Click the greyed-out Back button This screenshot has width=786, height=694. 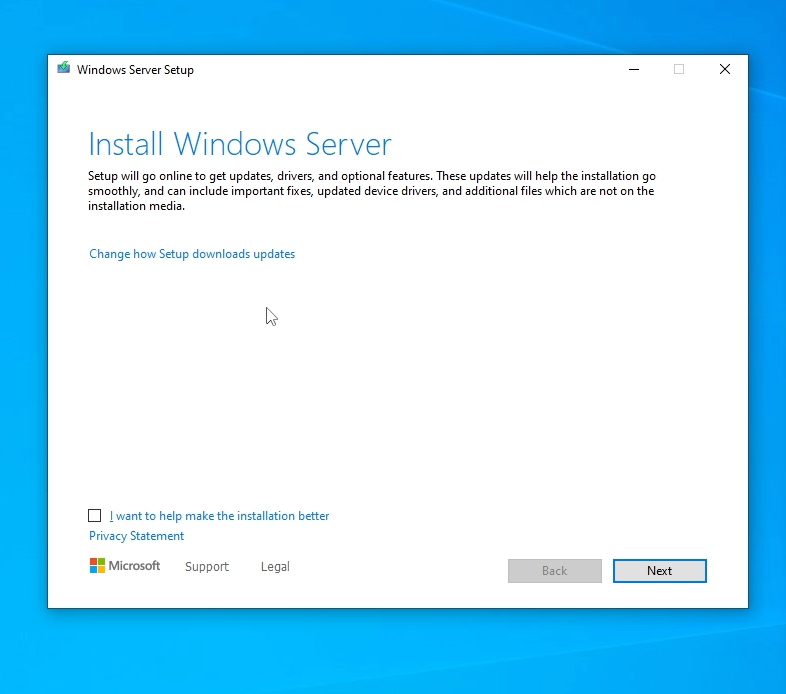click(x=554, y=571)
